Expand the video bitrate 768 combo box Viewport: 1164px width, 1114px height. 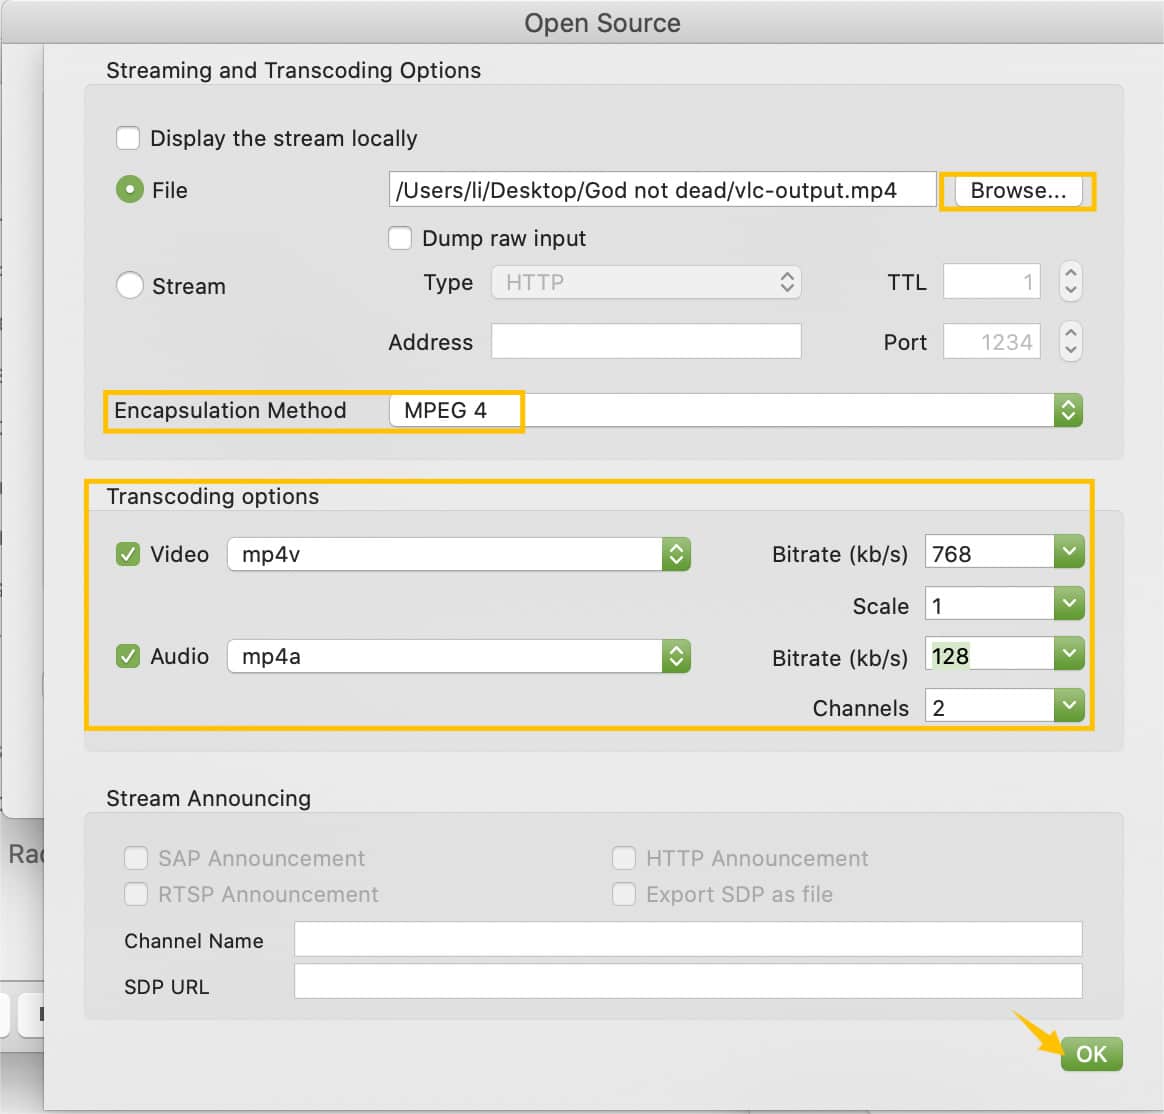(1069, 552)
